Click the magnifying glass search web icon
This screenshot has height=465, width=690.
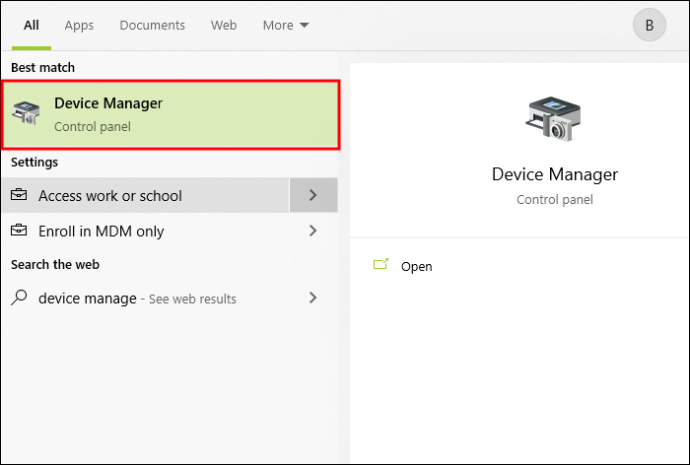click(x=19, y=297)
